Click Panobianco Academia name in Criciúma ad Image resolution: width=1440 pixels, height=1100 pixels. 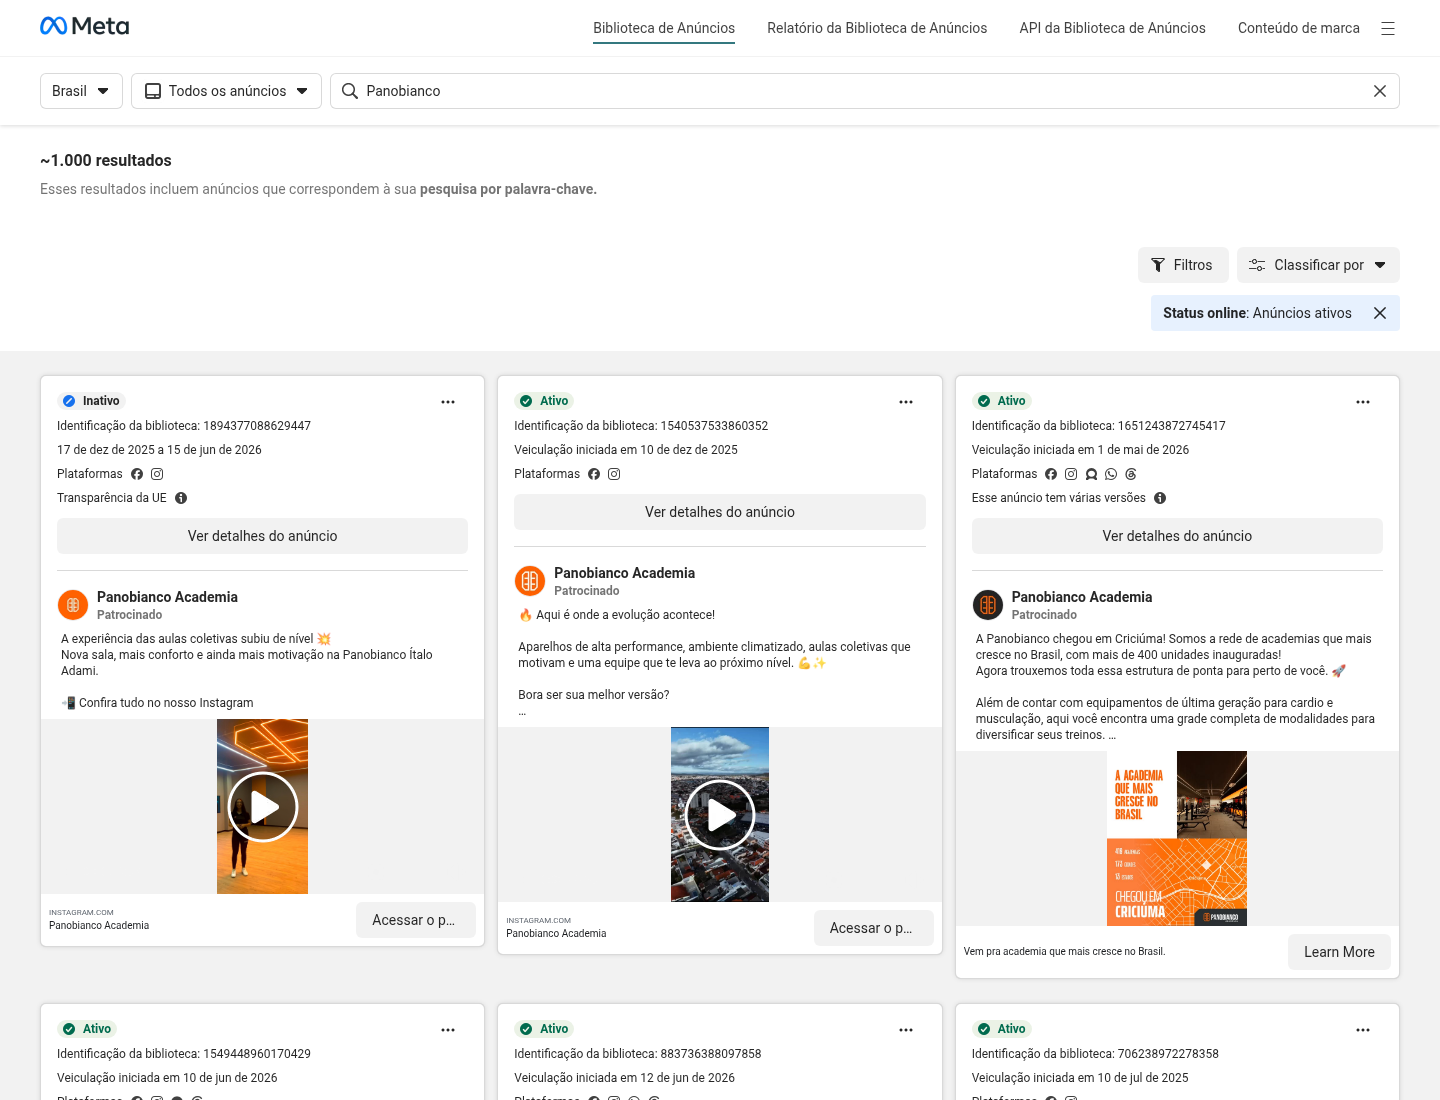(1082, 597)
